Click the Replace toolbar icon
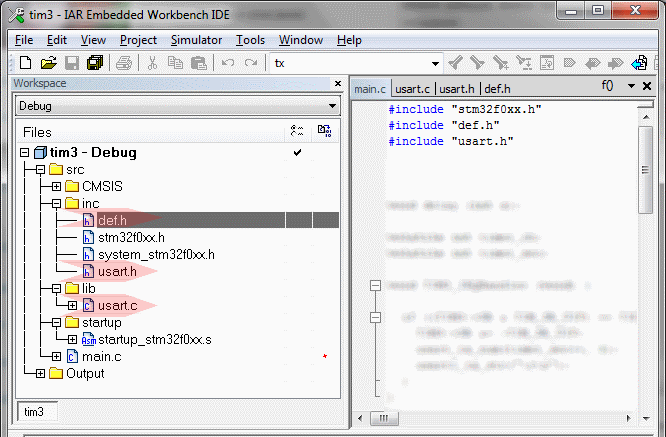 (523, 63)
